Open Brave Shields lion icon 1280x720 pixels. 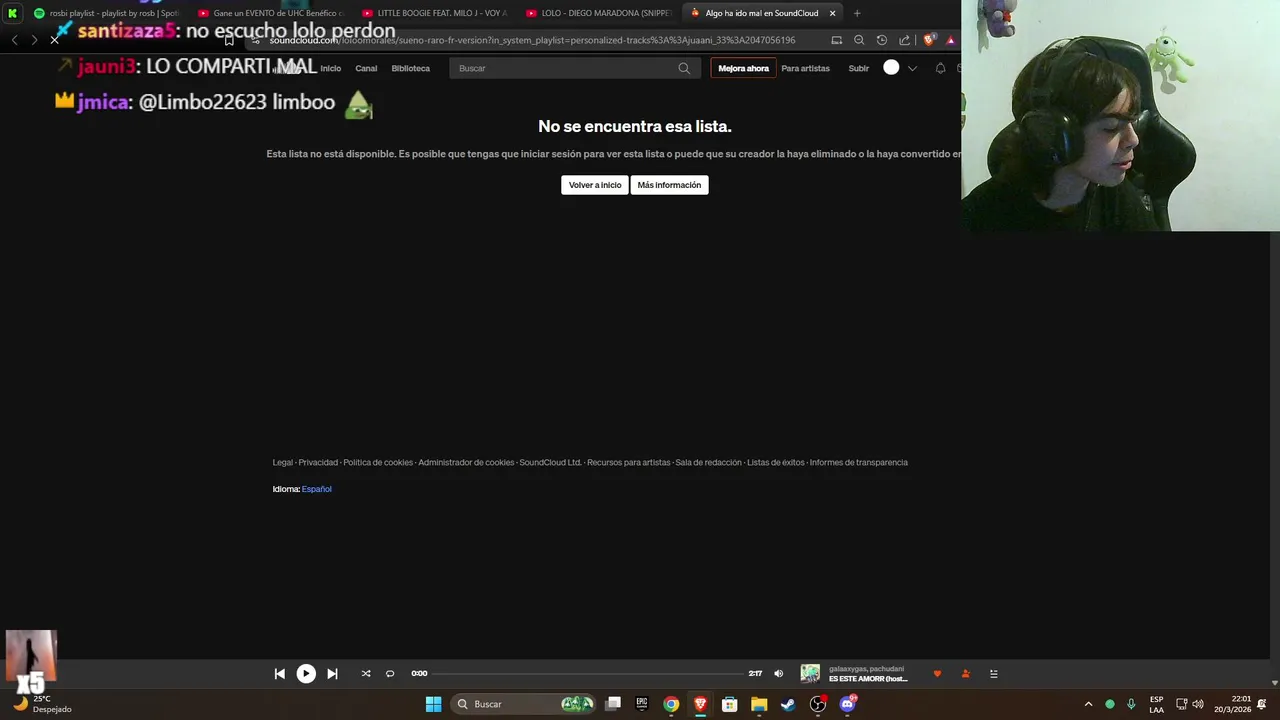929,40
